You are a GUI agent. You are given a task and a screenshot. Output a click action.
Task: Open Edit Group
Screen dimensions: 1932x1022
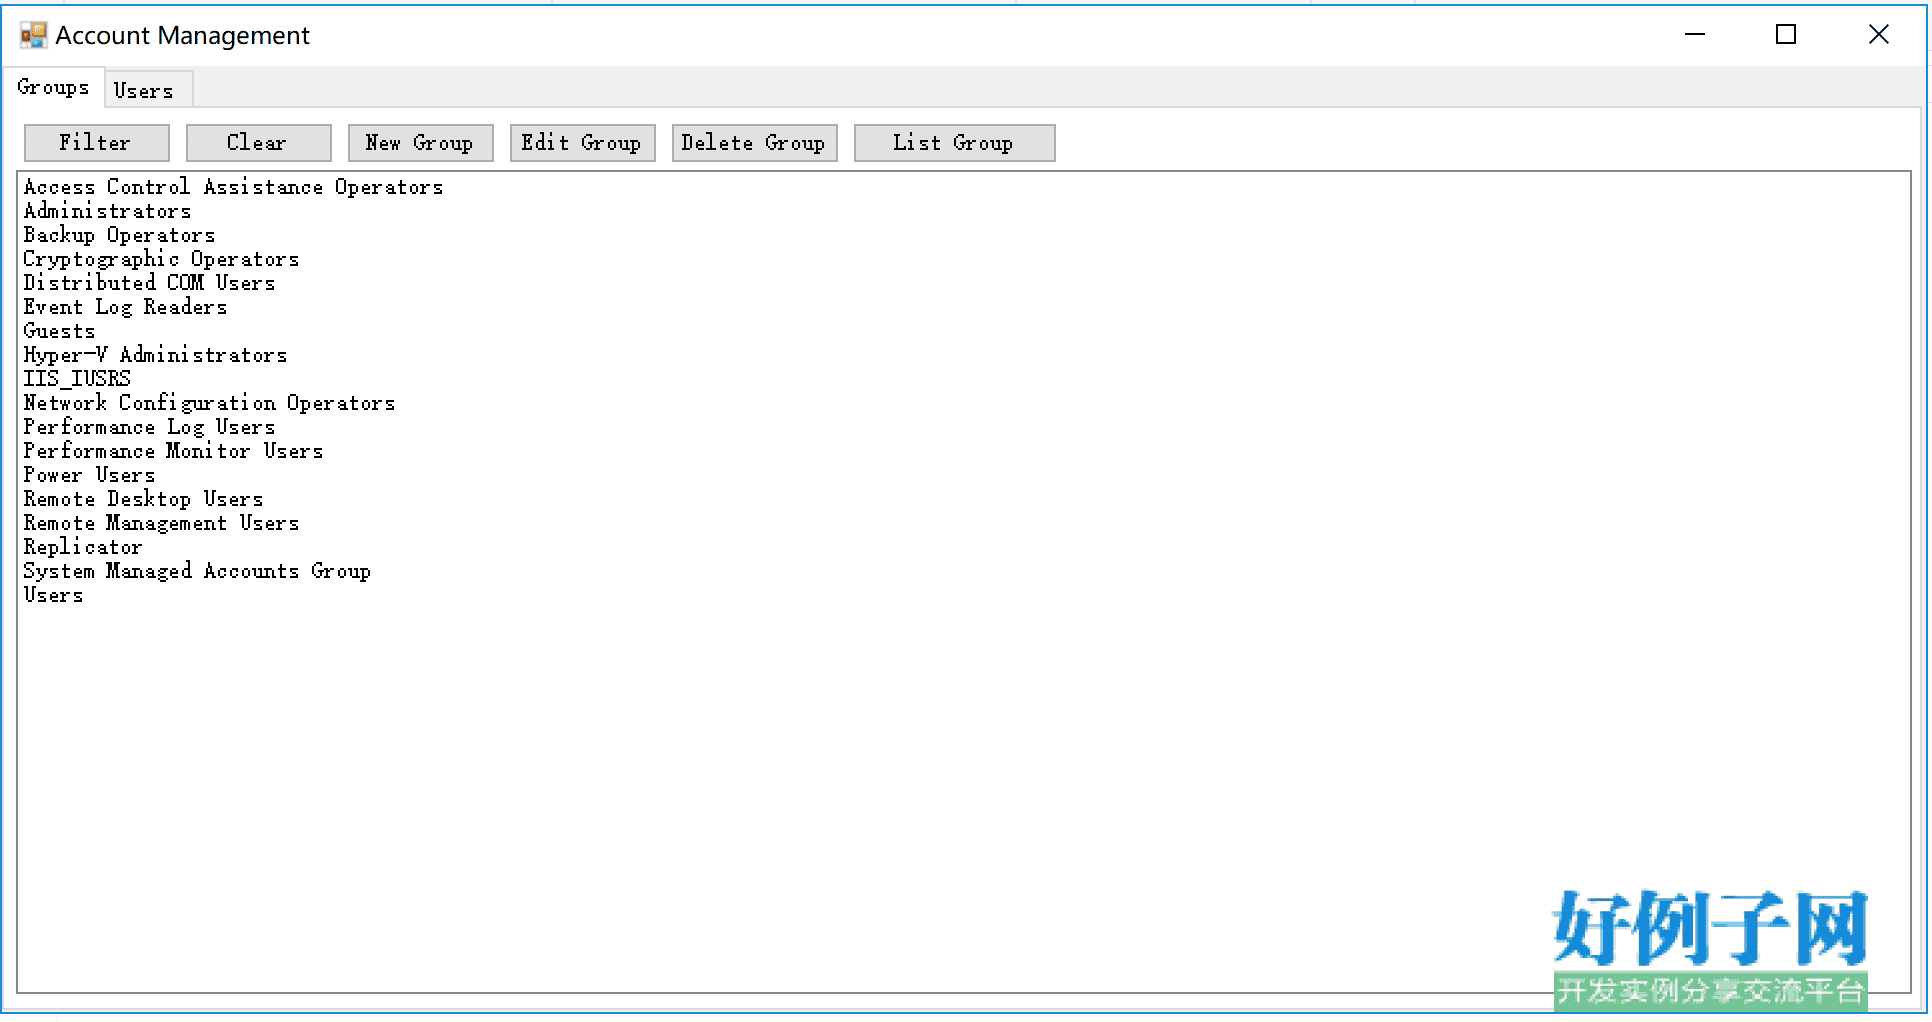[582, 142]
